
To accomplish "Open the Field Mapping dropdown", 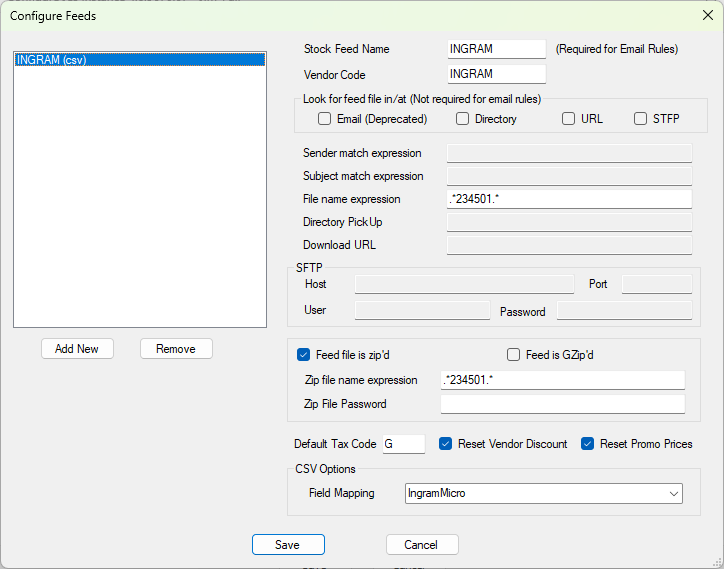I will pyautogui.click(x=543, y=493).
